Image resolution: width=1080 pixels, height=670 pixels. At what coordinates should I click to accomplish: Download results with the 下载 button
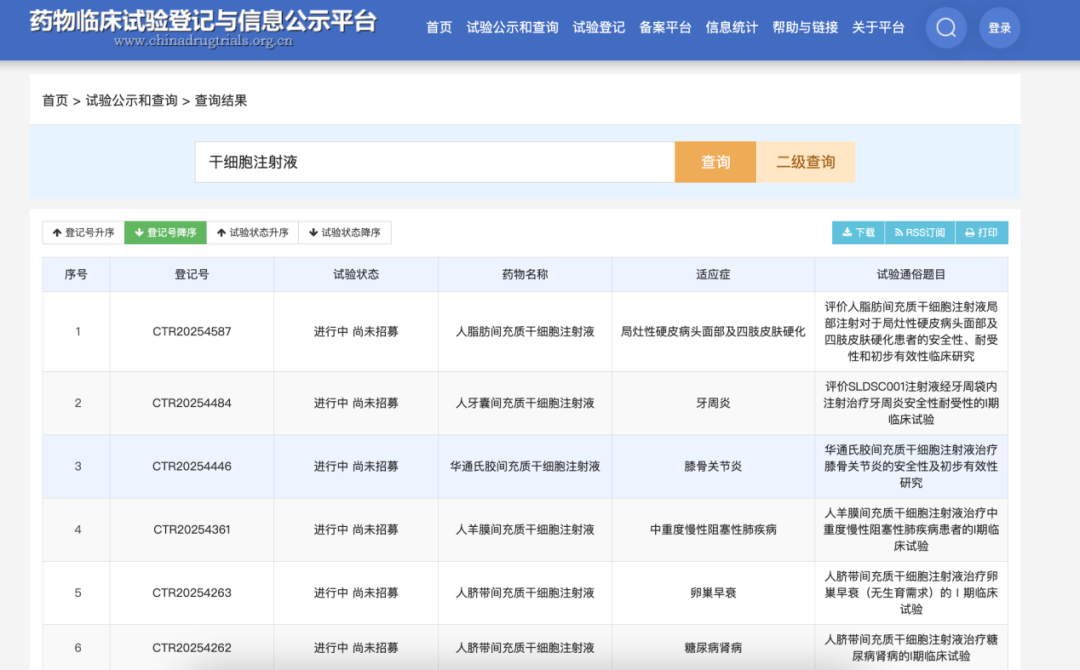click(x=858, y=233)
